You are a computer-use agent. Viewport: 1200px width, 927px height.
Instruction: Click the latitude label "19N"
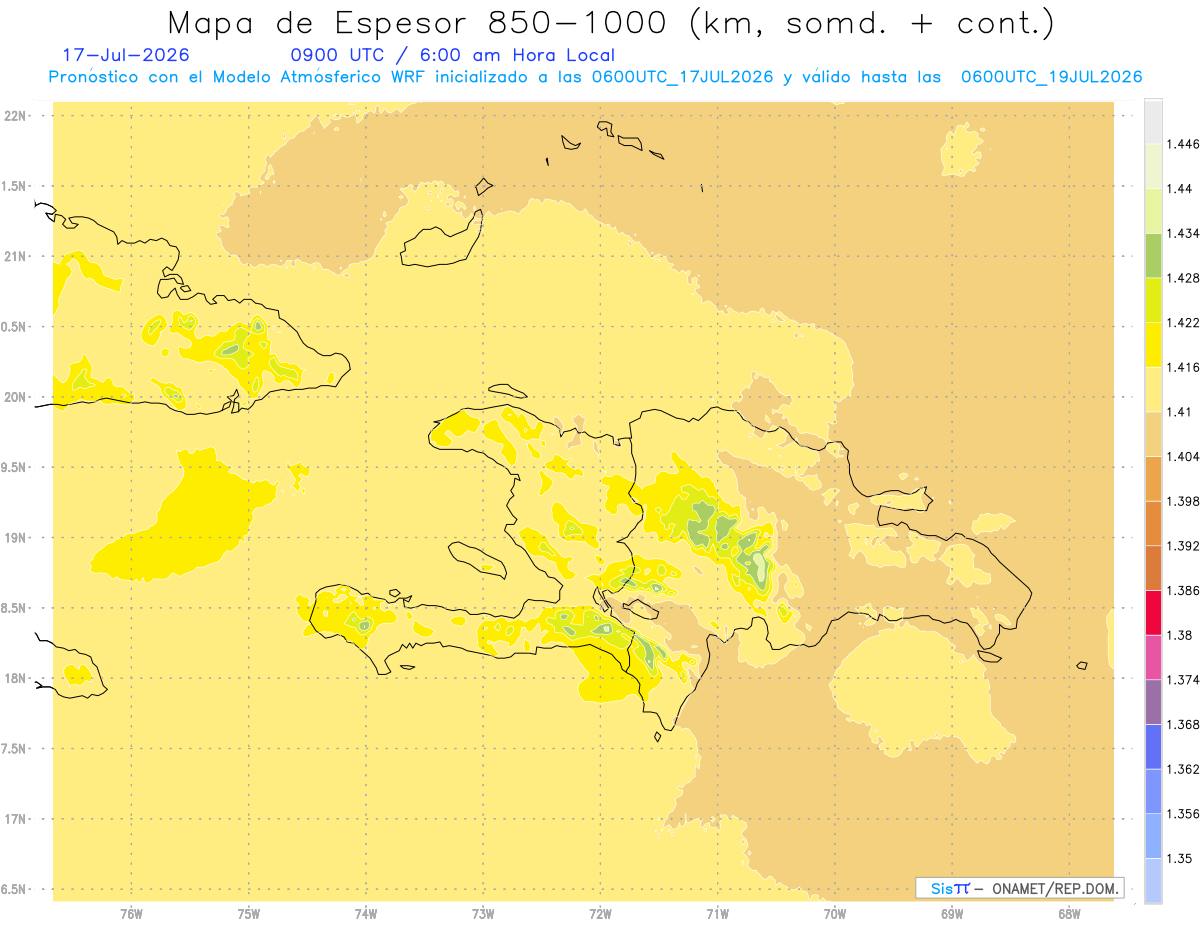[15, 537]
